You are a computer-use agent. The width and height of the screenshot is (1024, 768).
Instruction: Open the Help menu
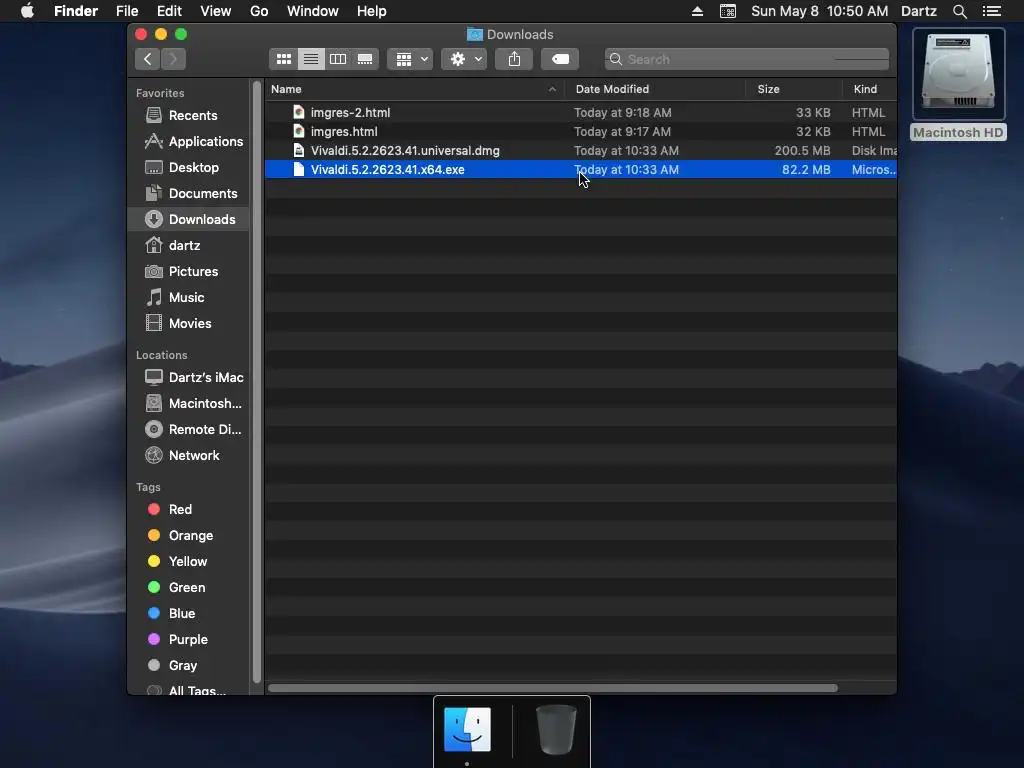click(x=372, y=11)
